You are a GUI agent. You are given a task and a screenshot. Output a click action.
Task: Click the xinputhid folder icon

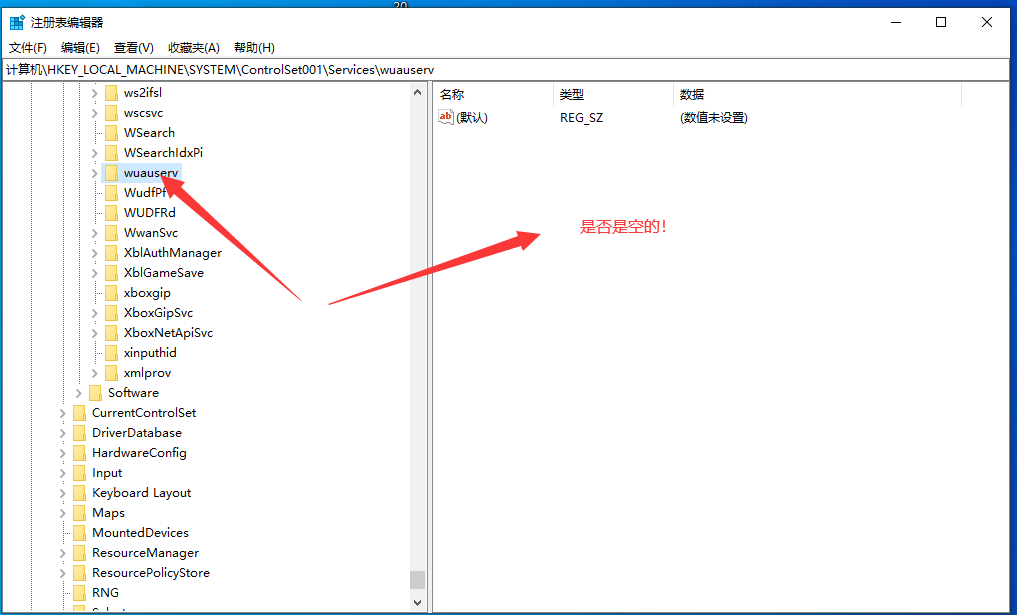(x=112, y=353)
